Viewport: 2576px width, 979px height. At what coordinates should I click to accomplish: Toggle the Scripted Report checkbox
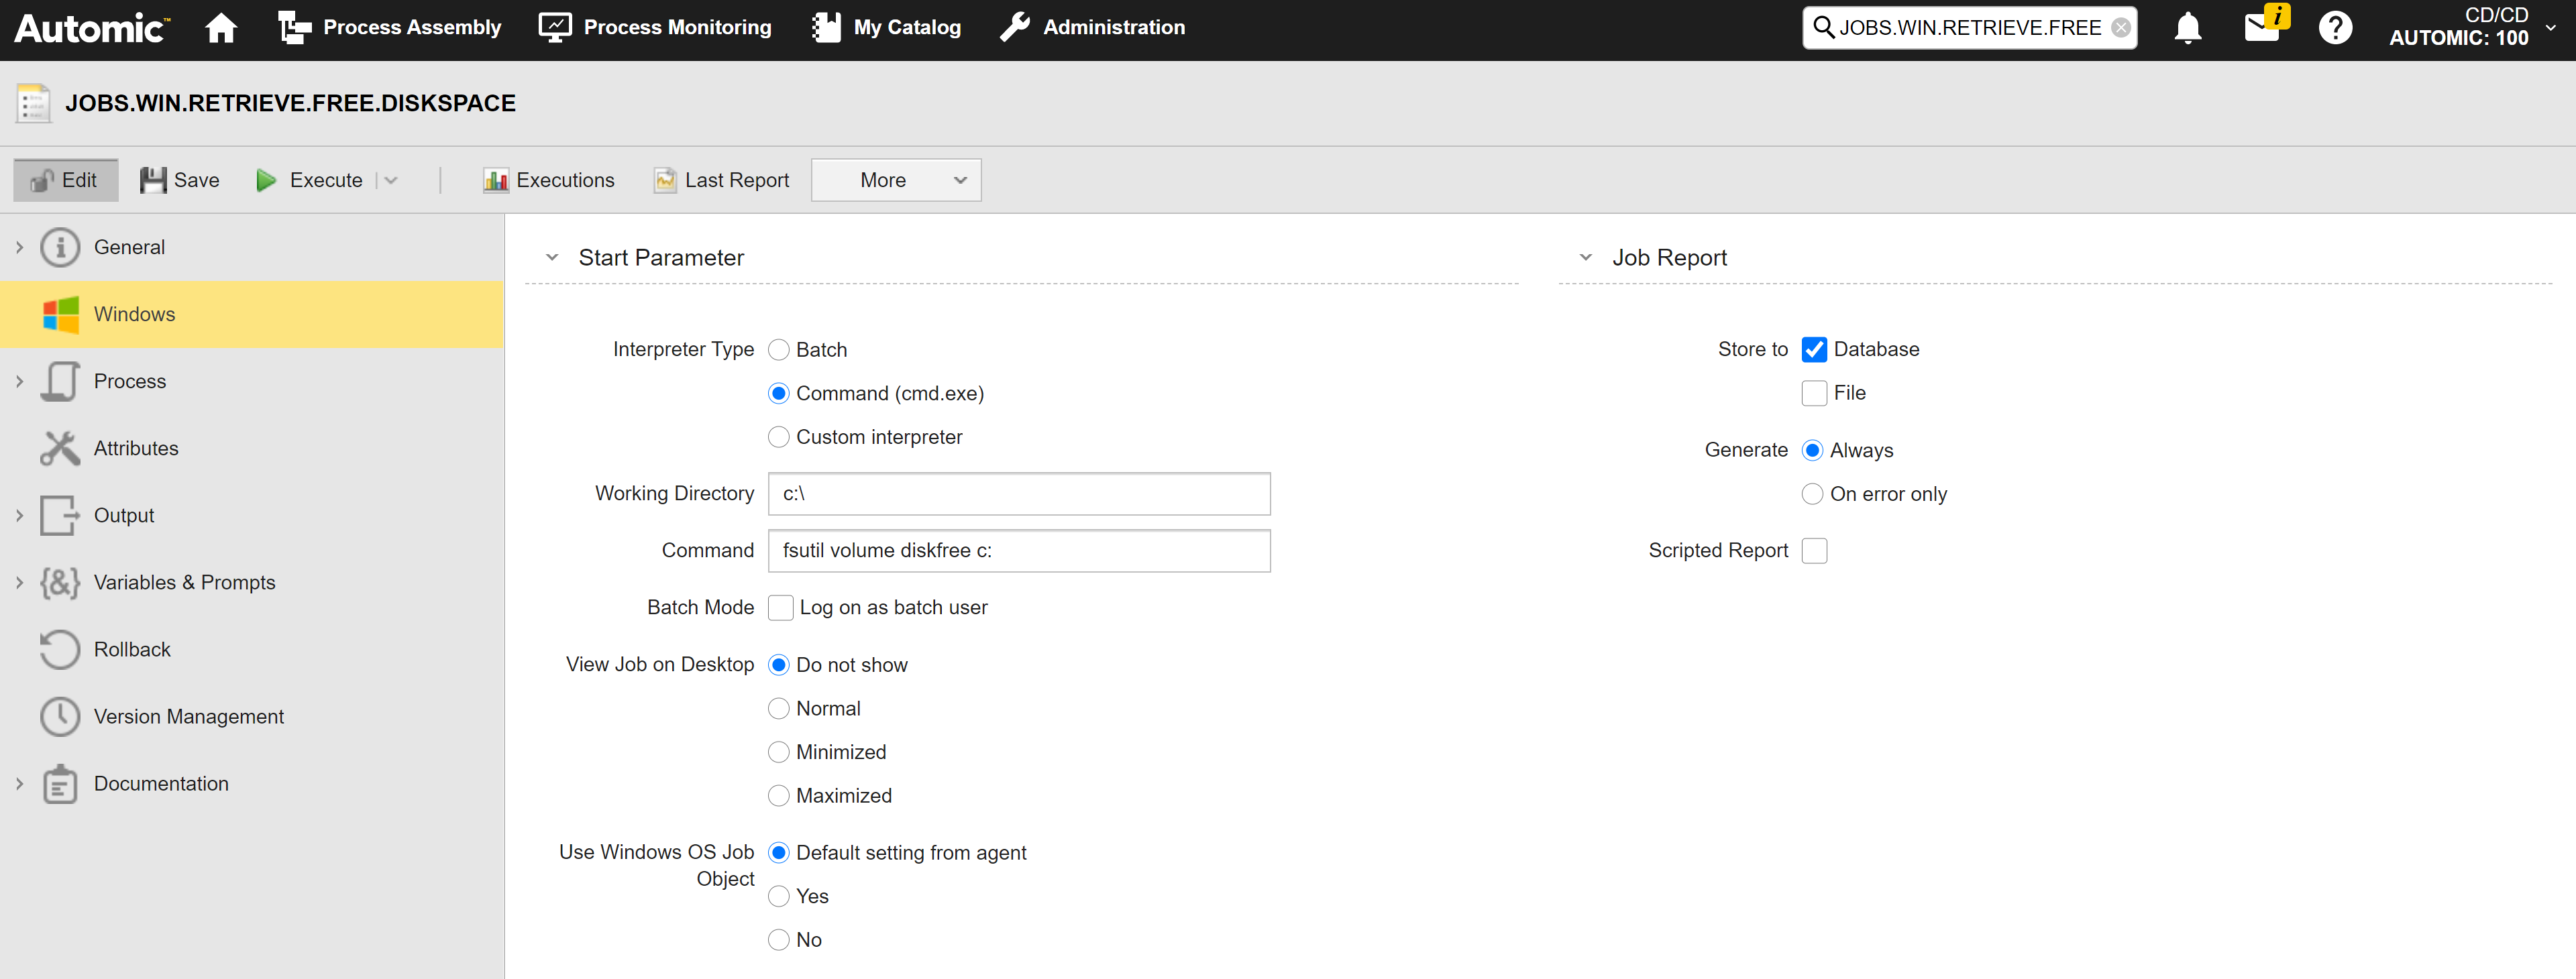click(x=1814, y=551)
